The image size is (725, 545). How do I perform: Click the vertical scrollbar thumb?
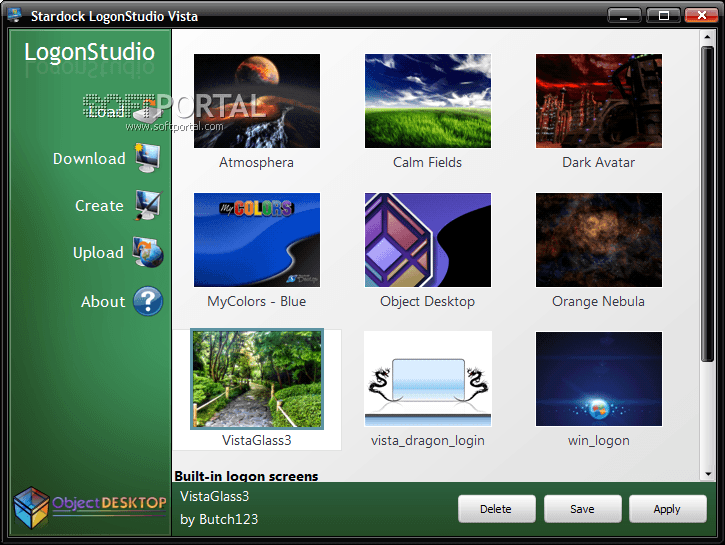coord(707,203)
